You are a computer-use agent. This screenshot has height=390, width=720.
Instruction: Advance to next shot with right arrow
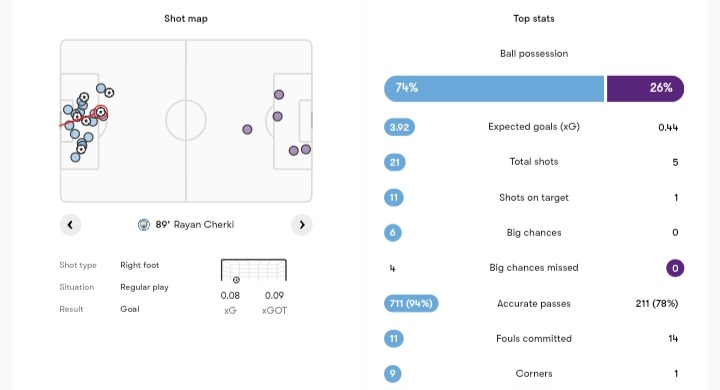[x=302, y=225]
